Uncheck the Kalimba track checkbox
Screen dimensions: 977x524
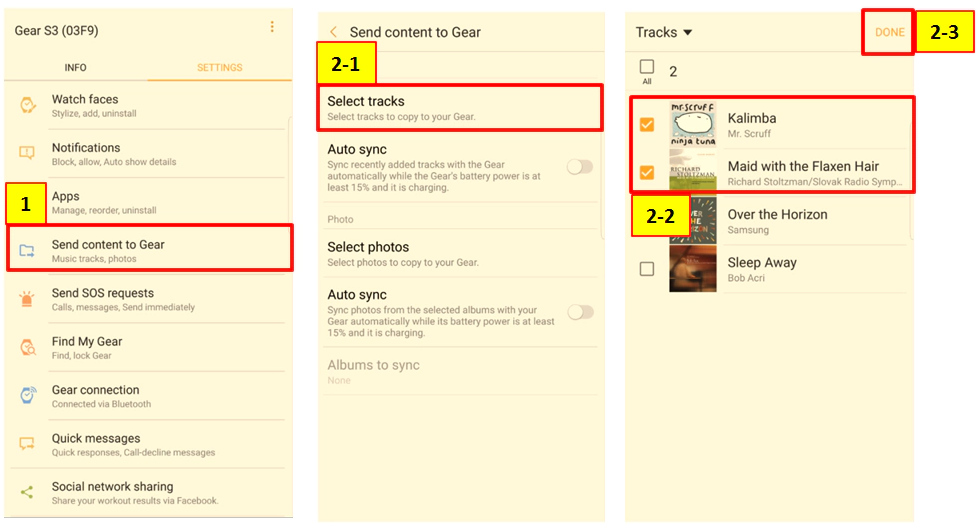pyautogui.click(x=647, y=125)
